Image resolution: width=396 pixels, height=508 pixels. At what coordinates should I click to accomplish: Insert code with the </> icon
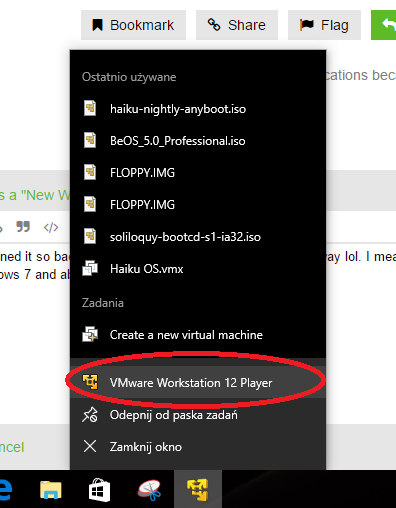[x=51, y=227]
